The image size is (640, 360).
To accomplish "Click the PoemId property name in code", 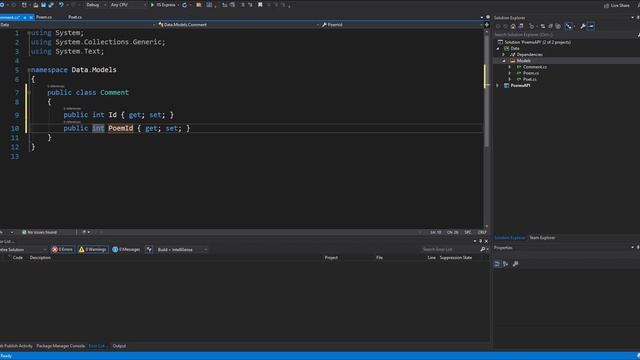I will point(120,128).
